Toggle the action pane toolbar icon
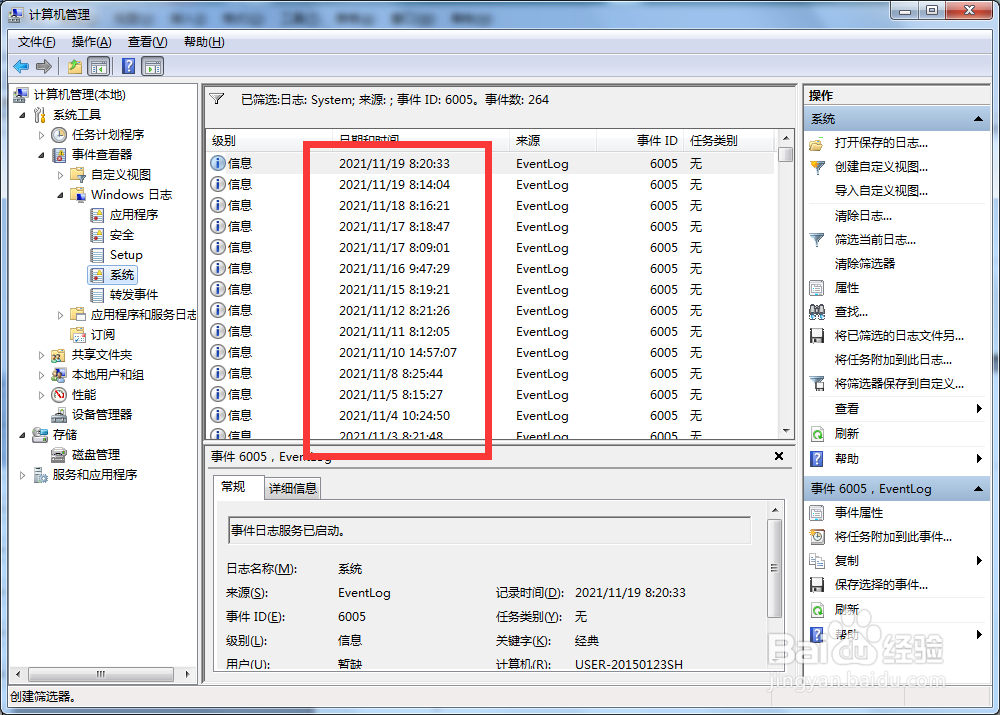The height and width of the screenshot is (715, 1000). (x=153, y=66)
